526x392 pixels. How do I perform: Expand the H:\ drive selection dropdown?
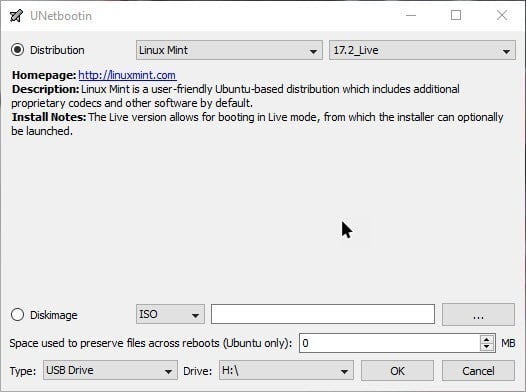[x=286, y=370]
